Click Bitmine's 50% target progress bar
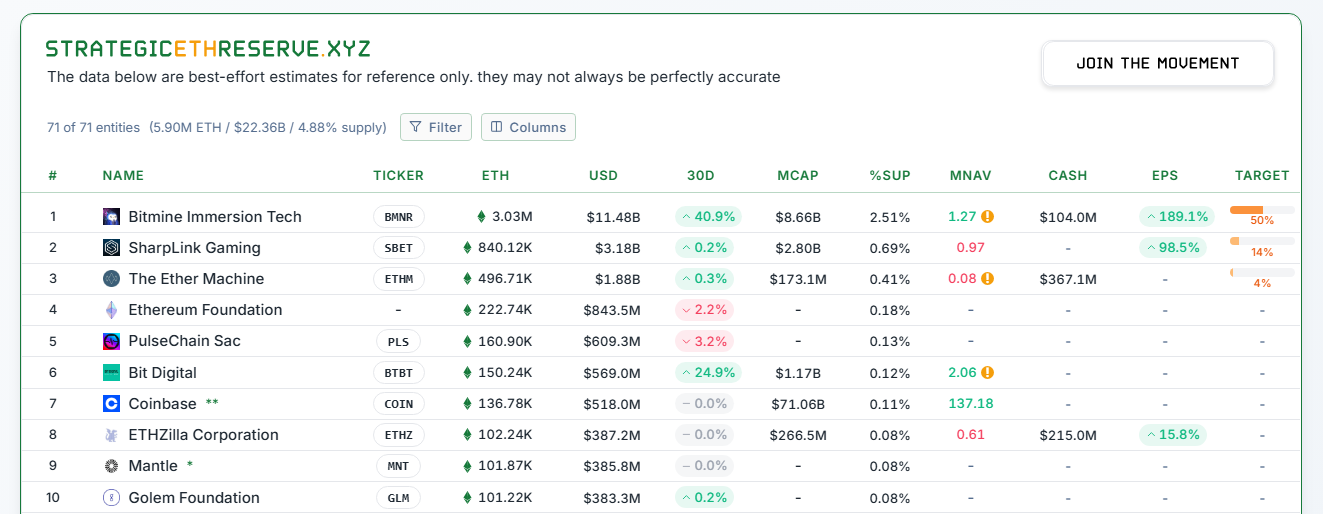 click(x=1261, y=210)
